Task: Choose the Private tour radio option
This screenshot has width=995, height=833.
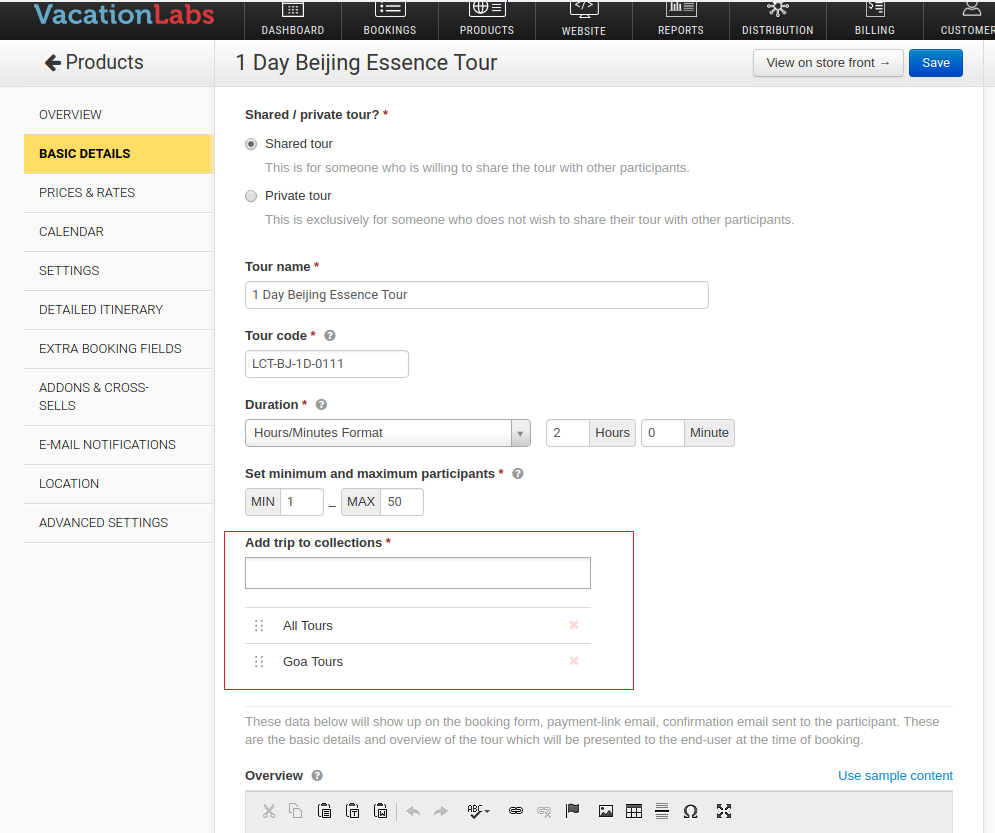Action: (251, 196)
